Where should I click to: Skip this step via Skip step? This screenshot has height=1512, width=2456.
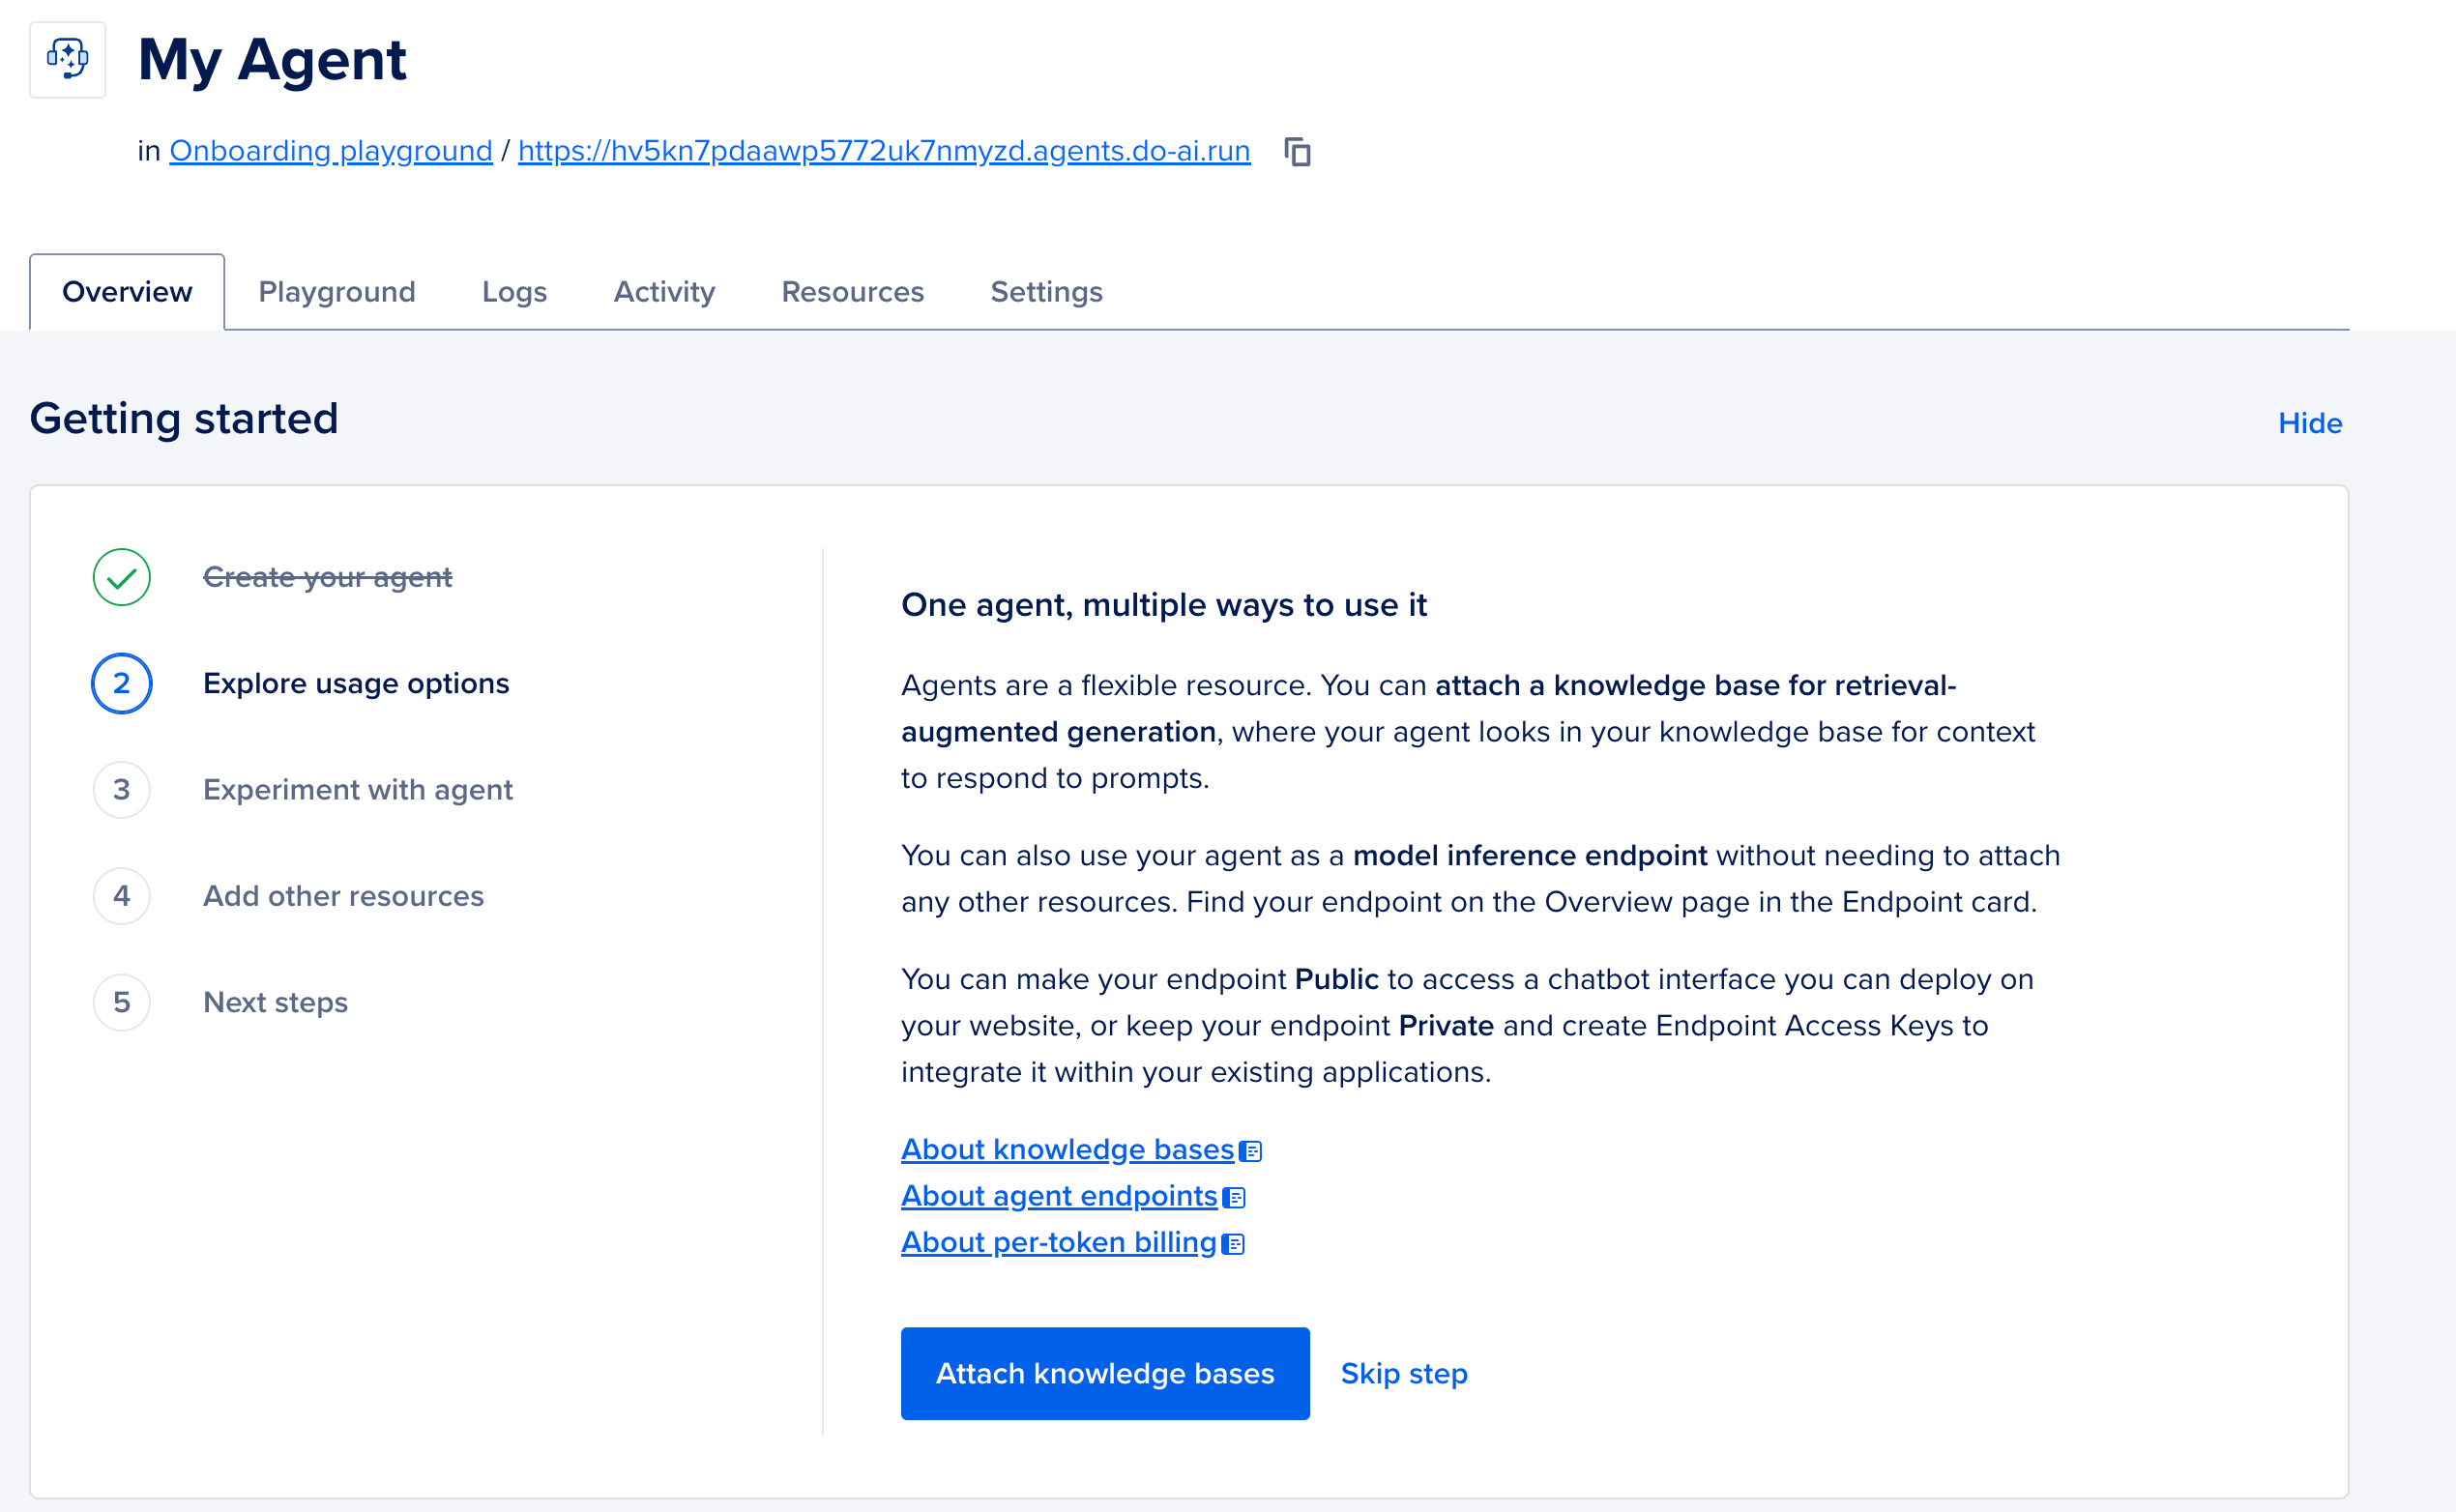click(1404, 1374)
